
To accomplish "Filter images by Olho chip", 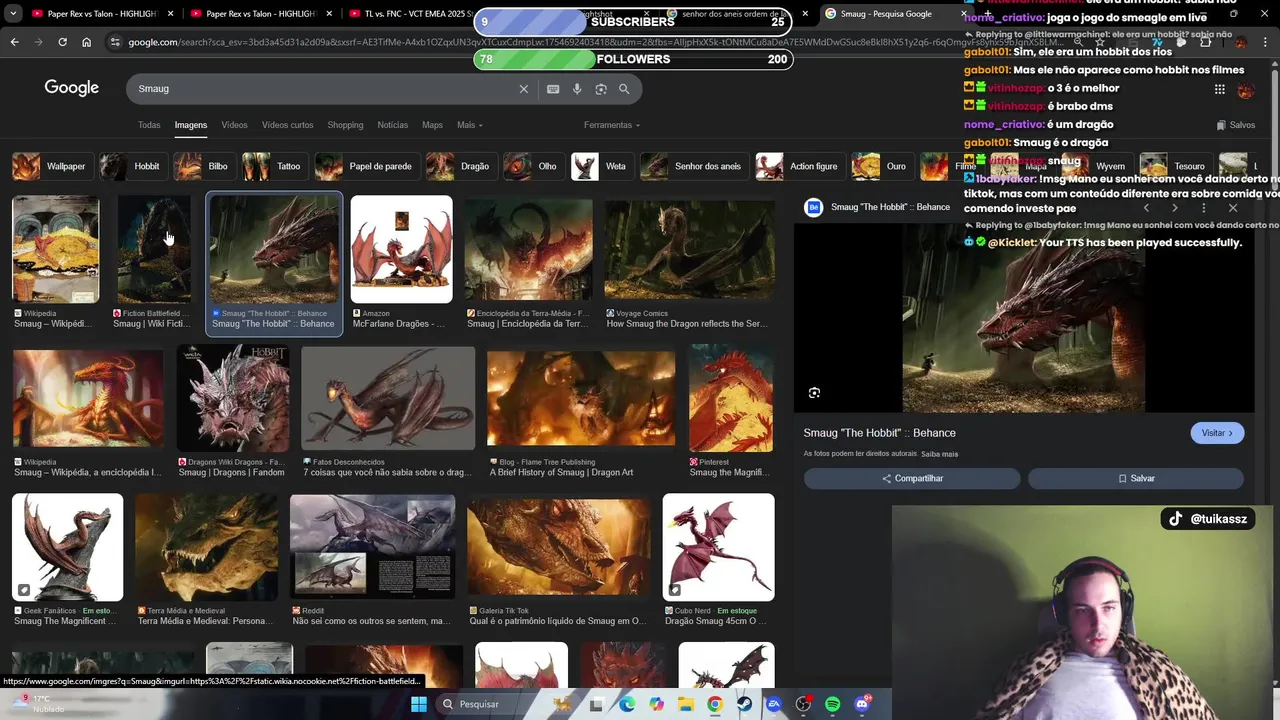I will pos(533,166).
